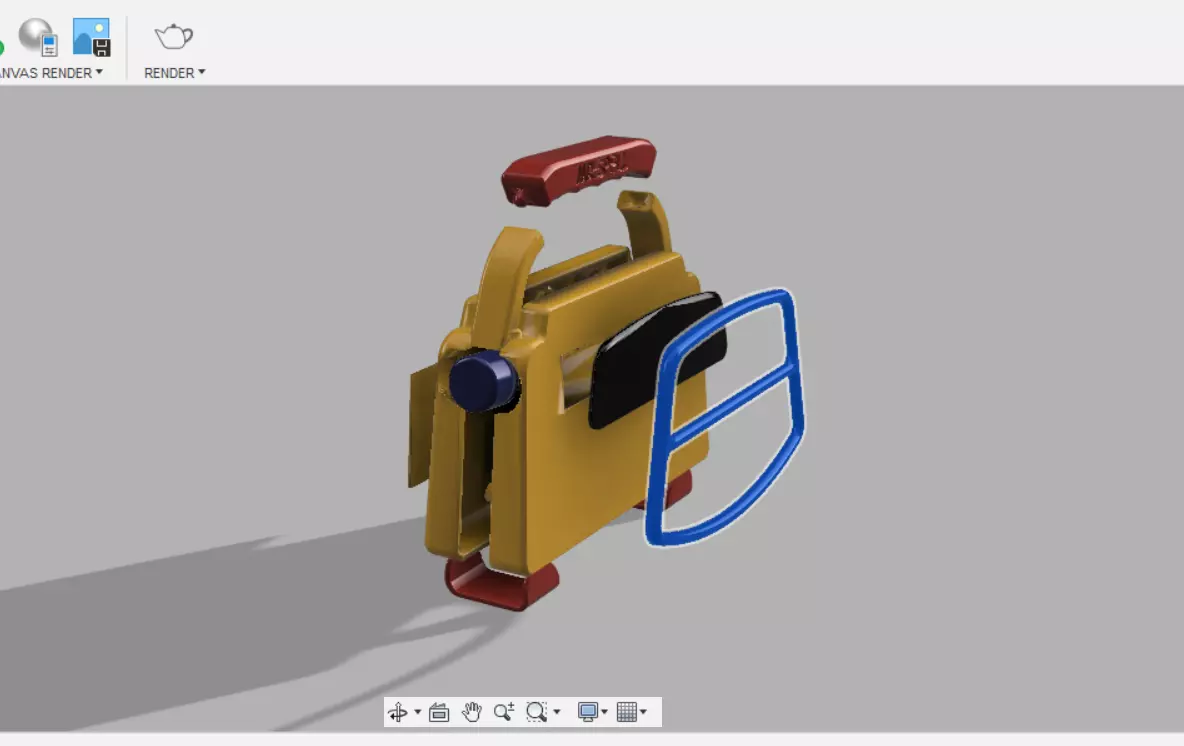Open Display Settings monitor icon
Image resolution: width=1184 pixels, height=746 pixels.
587,712
